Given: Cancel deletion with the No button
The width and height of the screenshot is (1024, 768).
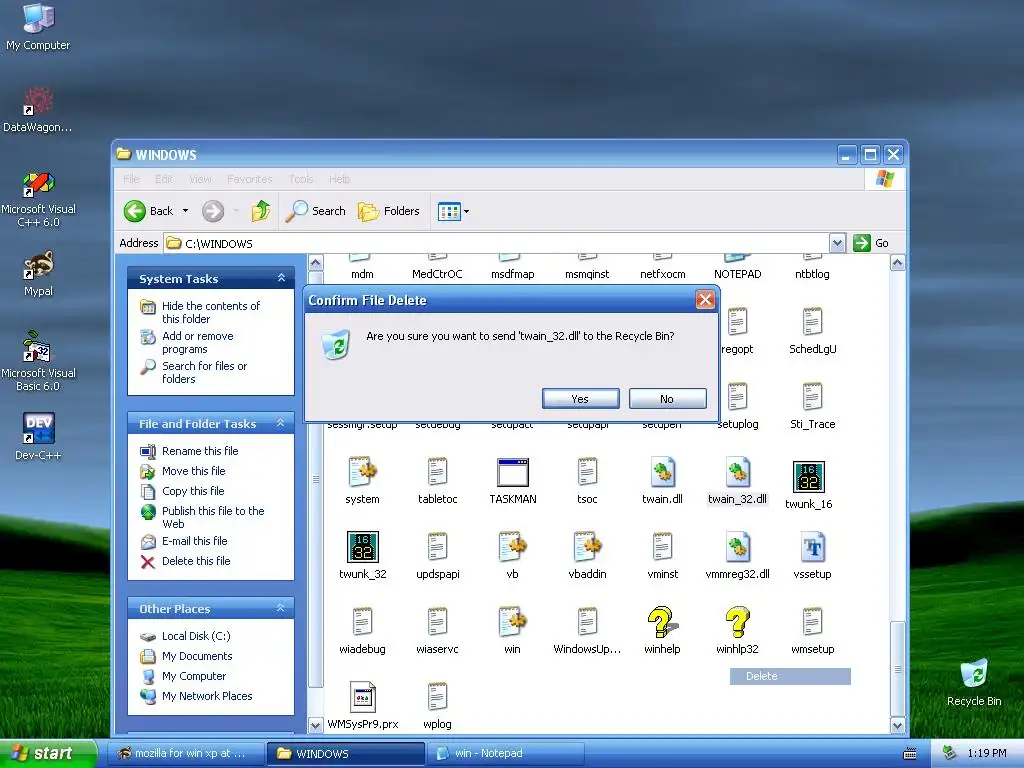Looking at the screenshot, I should point(667,398).
